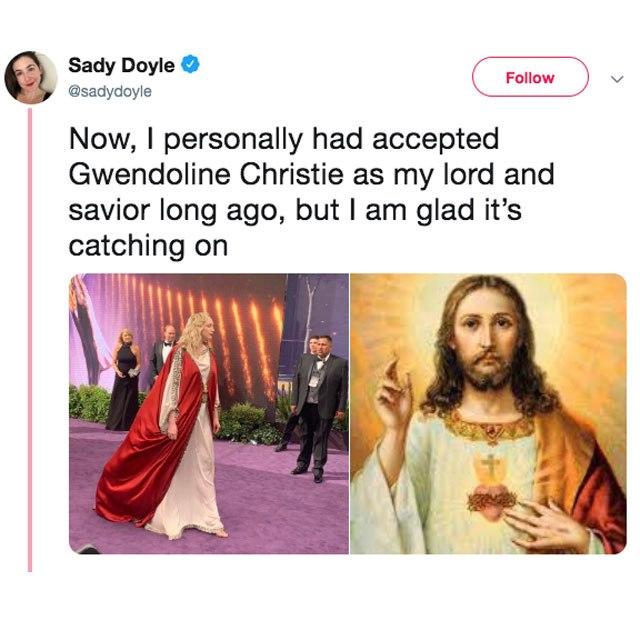The height and width of the screenshot is (640, 640).
Task: Click the raised hand in the painting
Action: coord(394,394)
